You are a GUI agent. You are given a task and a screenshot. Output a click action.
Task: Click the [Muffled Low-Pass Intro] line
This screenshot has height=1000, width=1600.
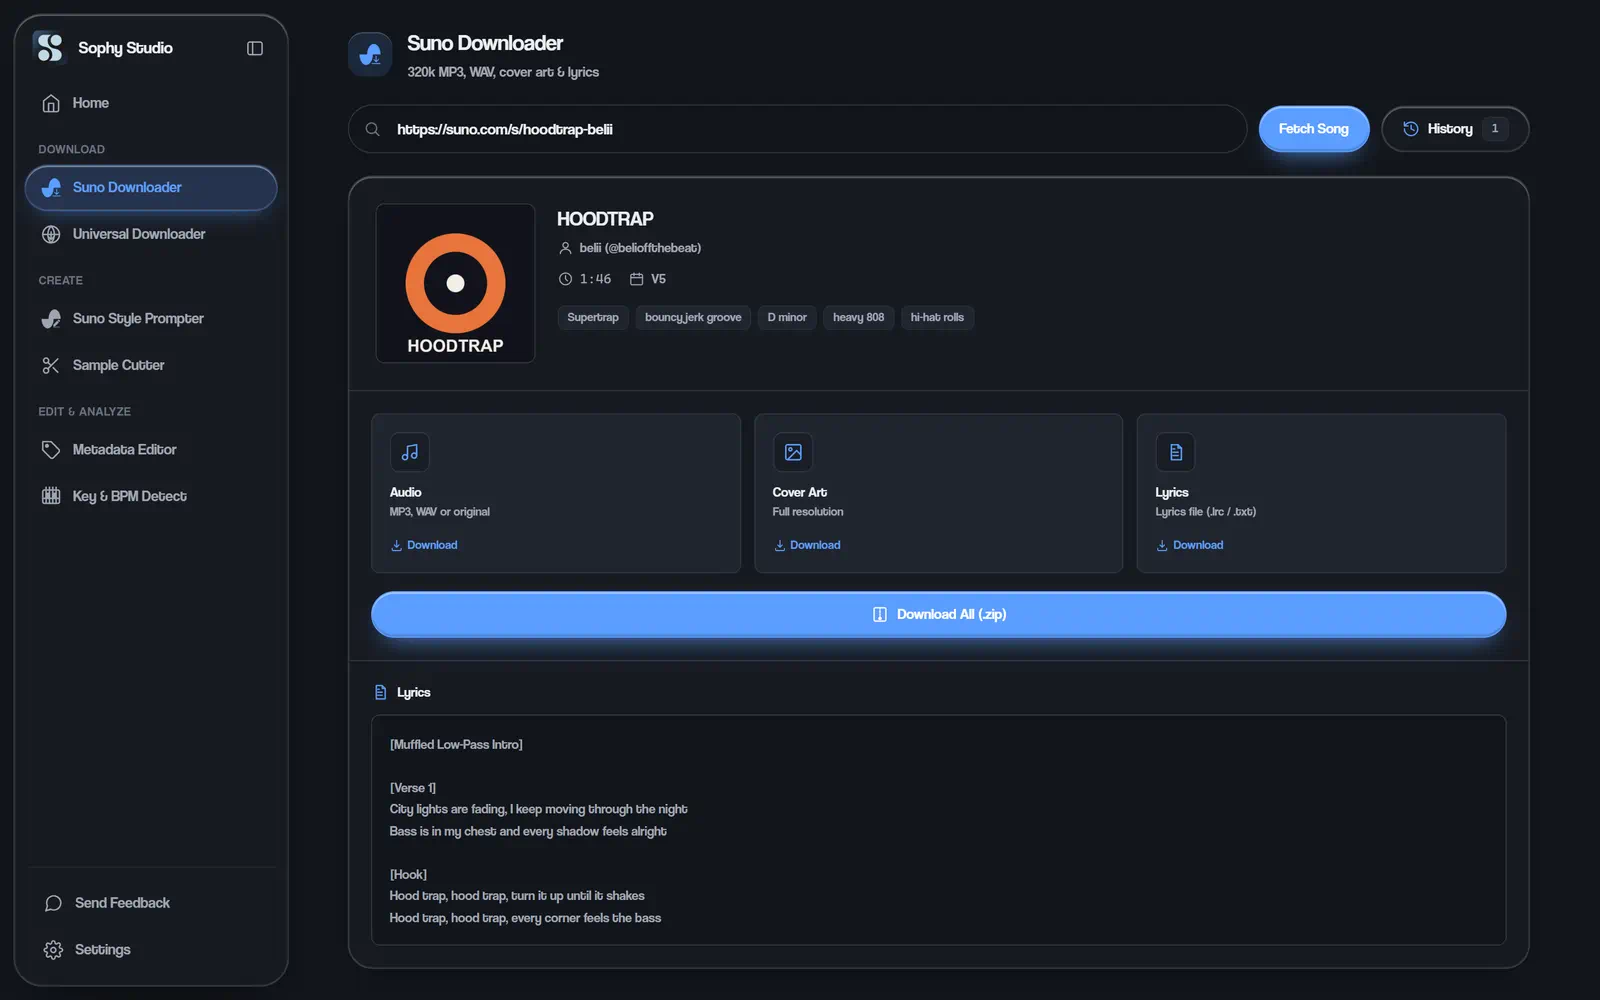456,745
